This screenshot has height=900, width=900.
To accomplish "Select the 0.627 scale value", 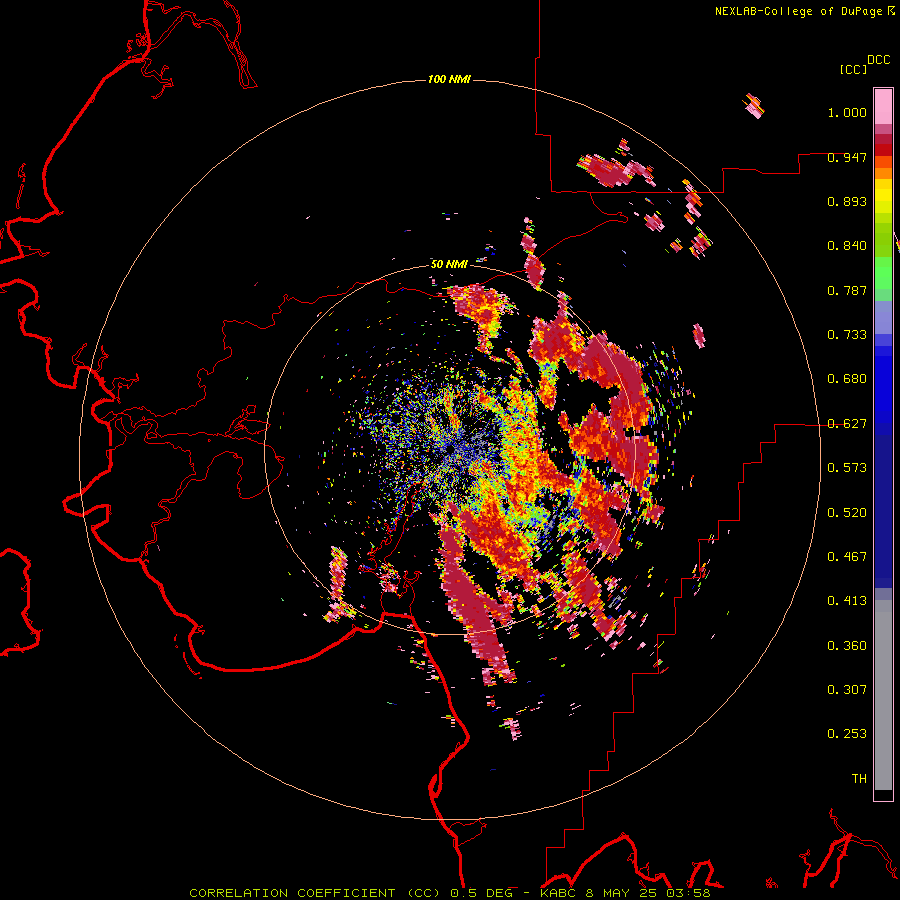I will (847, 424).
